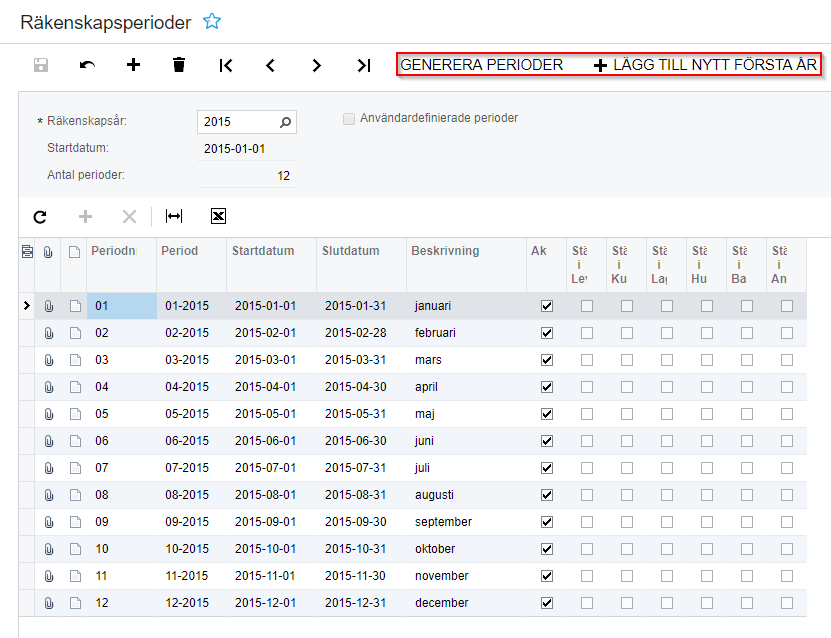Go to first record with the toolbar arrow
The width and height of the screenshot is (831, 638).
click(x=226, y=65)
